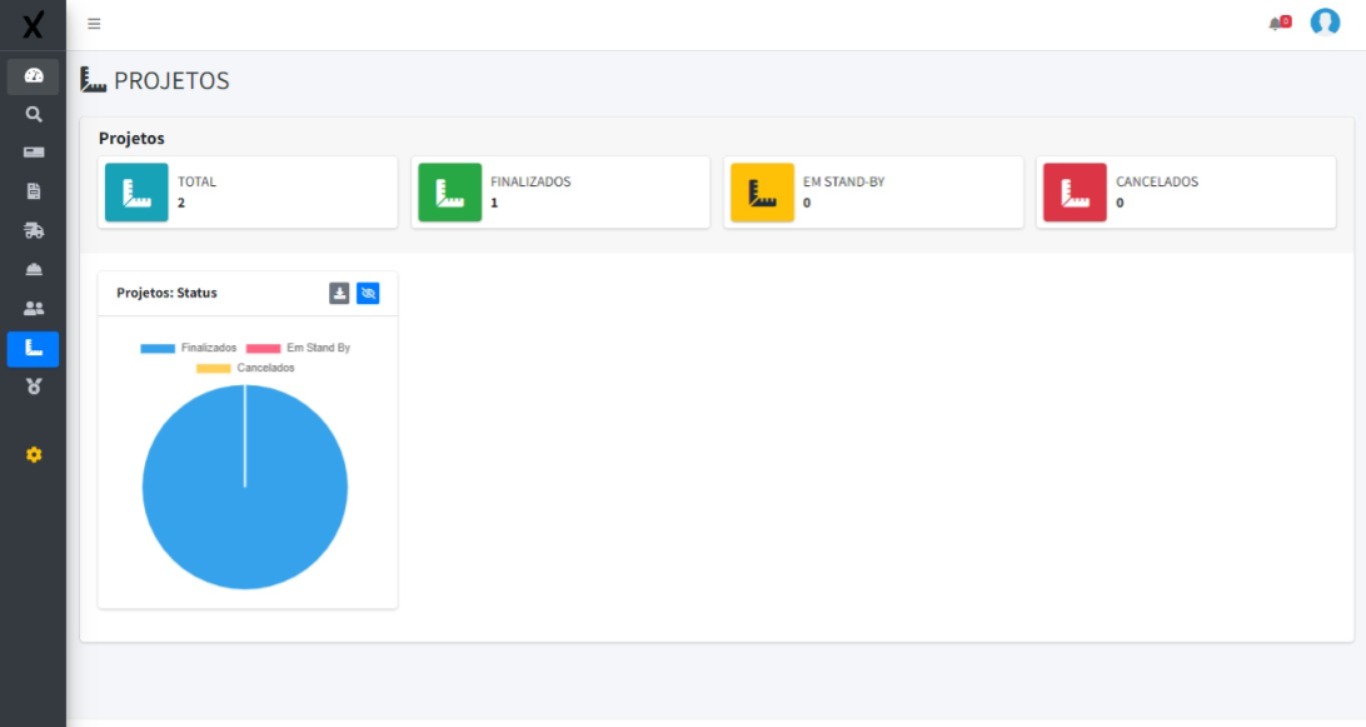Image resolution: width=1366 pixels, height=727 pixels.
Task: Toggle the Finalizados legend item in chart
Action: (x=189, y=348)
